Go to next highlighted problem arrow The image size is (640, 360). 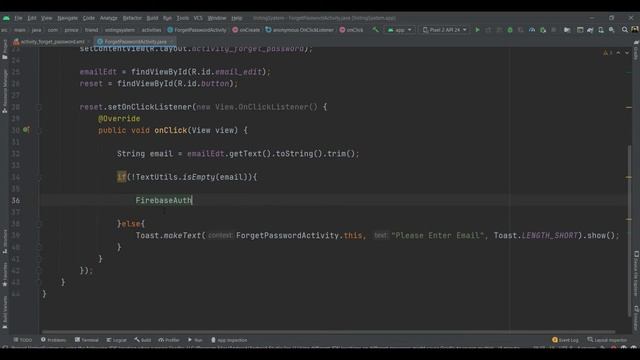[x=627, y=53]
